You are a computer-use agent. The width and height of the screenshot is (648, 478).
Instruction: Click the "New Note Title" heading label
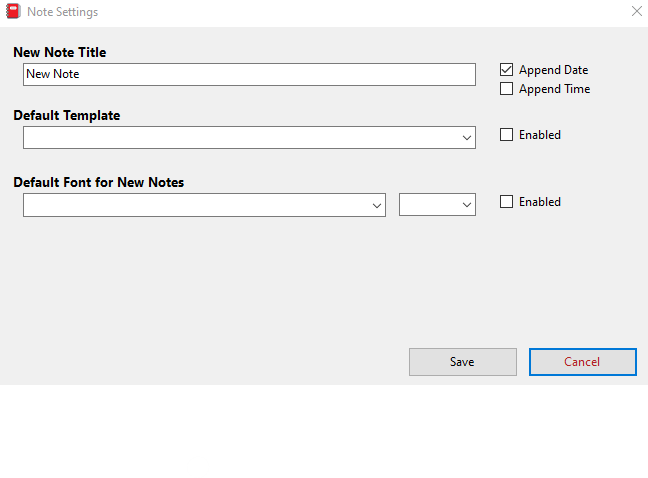[60, 52]
